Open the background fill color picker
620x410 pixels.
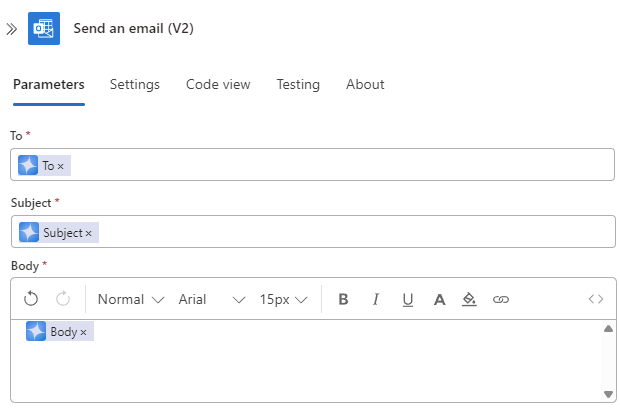(x=469, y=299)
